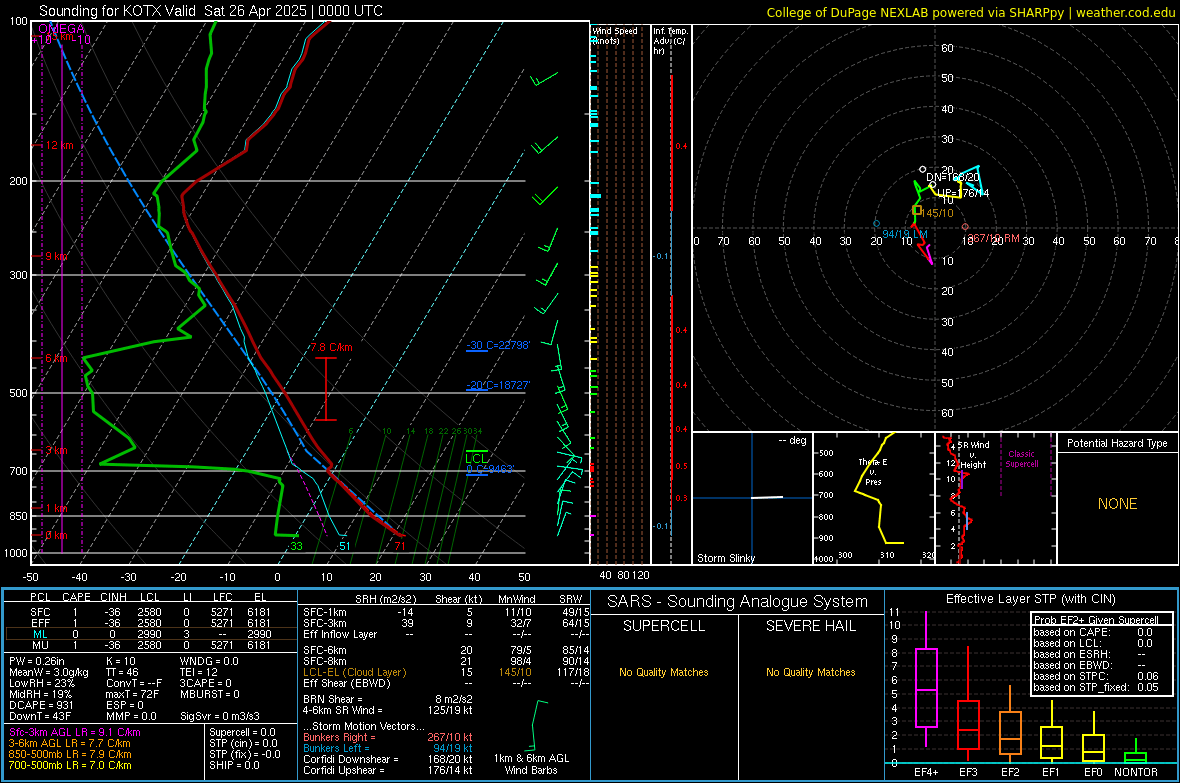The image size is (1180, 783).
Task: Click the "UP=176/14" hodograph label
Action: (963, 193)
